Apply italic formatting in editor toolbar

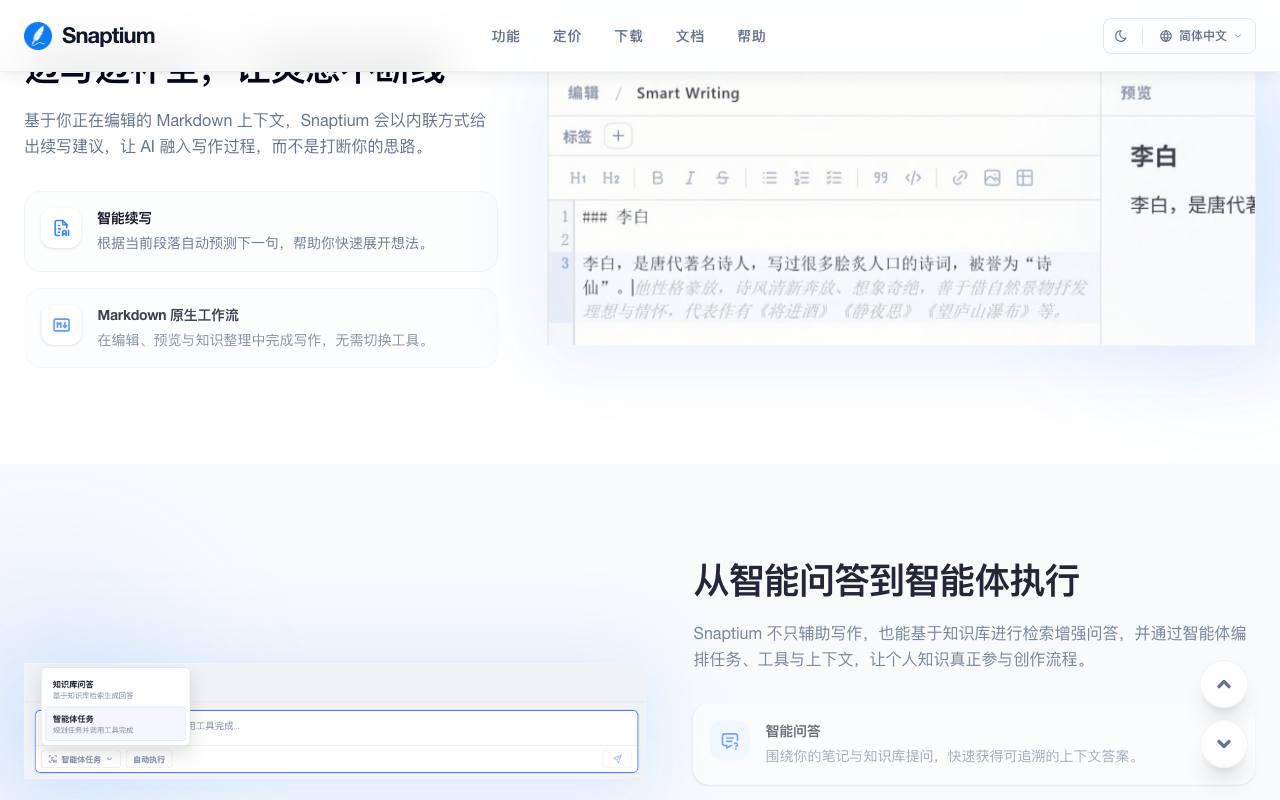click(x=690, y=178)
